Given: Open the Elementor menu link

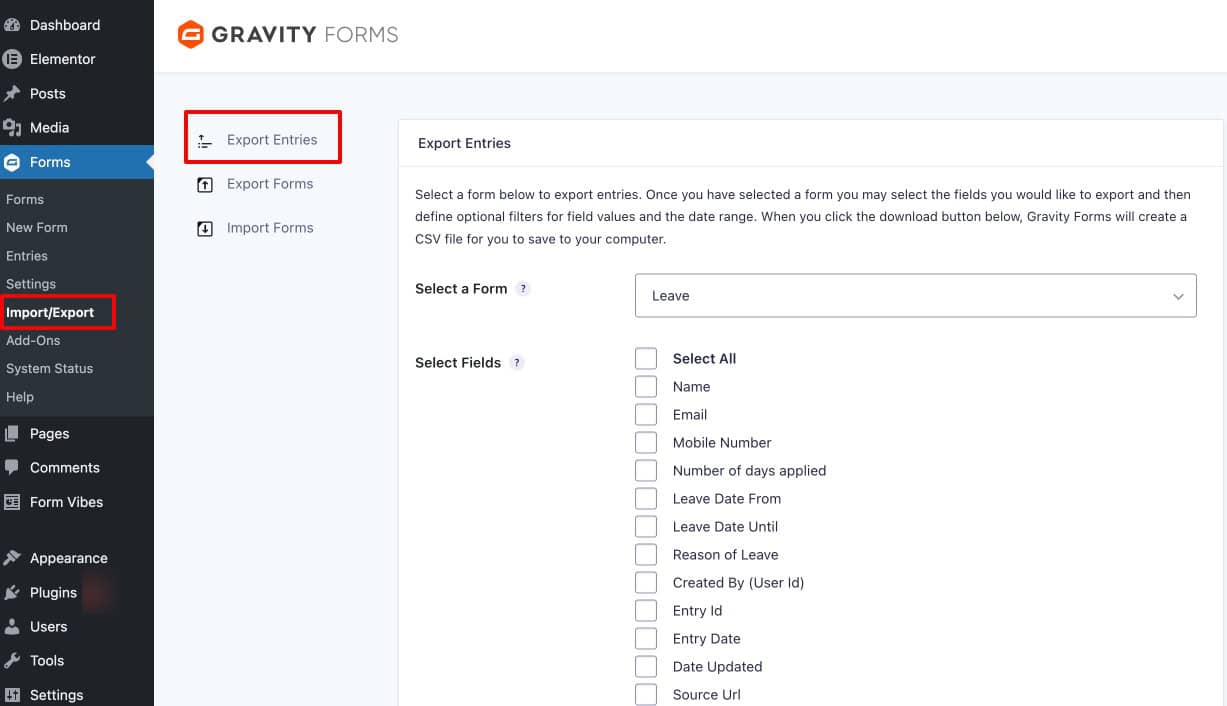Looking at the screenshot, I should coord(63,59).
